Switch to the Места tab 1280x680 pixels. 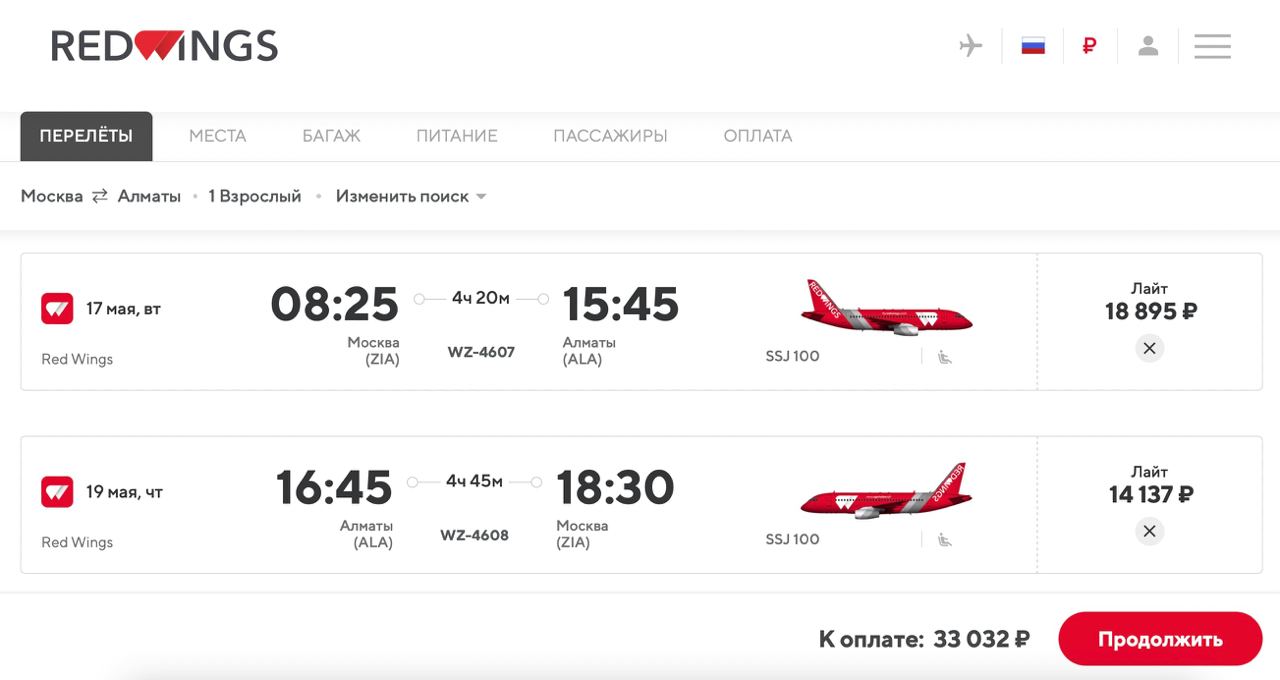217,136
